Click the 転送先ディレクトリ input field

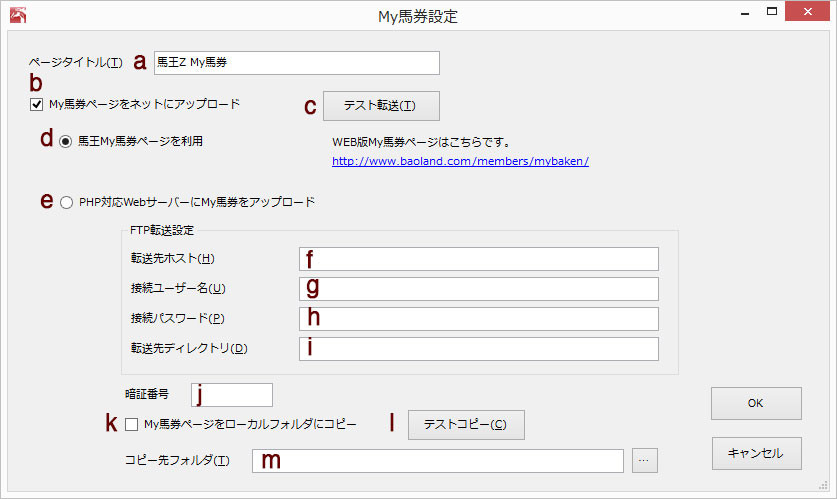(479, 348)
